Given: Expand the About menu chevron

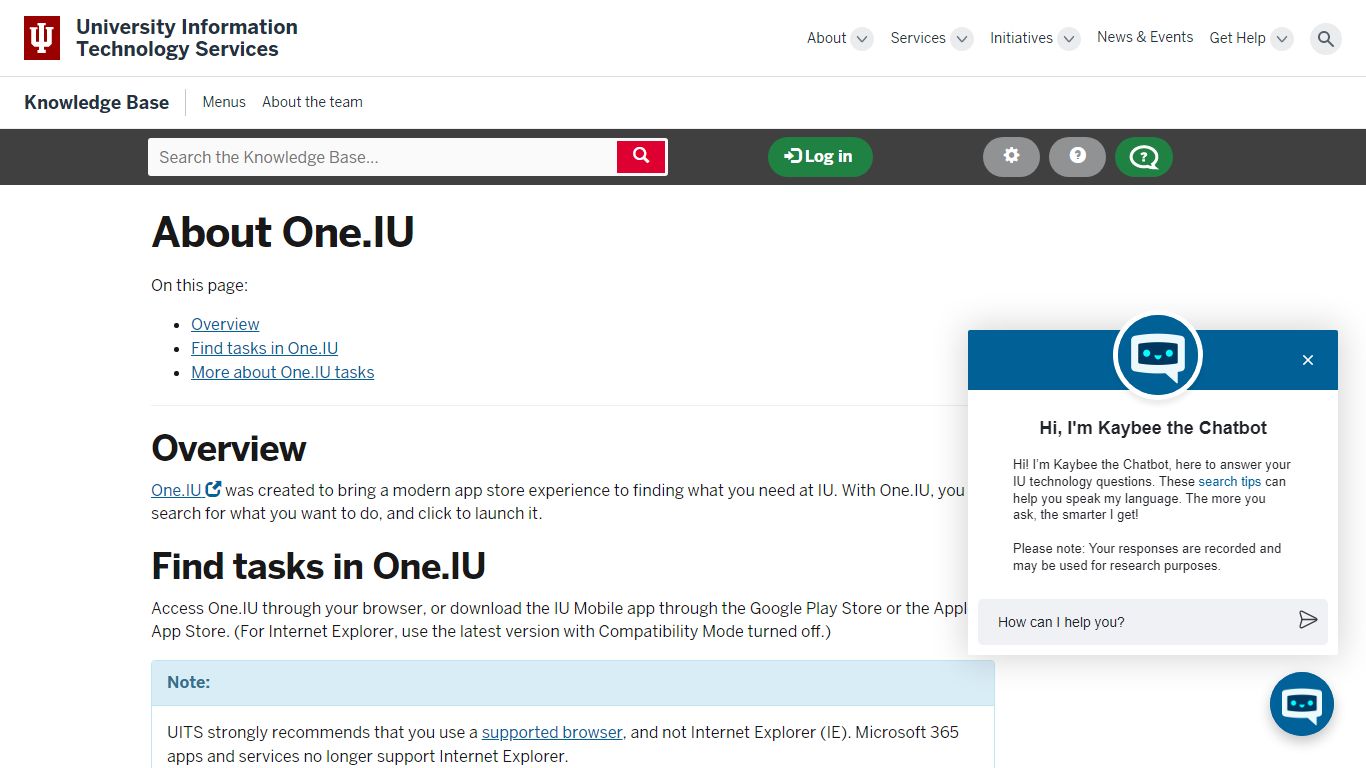Looking at the screenshot, I should 862,39.
